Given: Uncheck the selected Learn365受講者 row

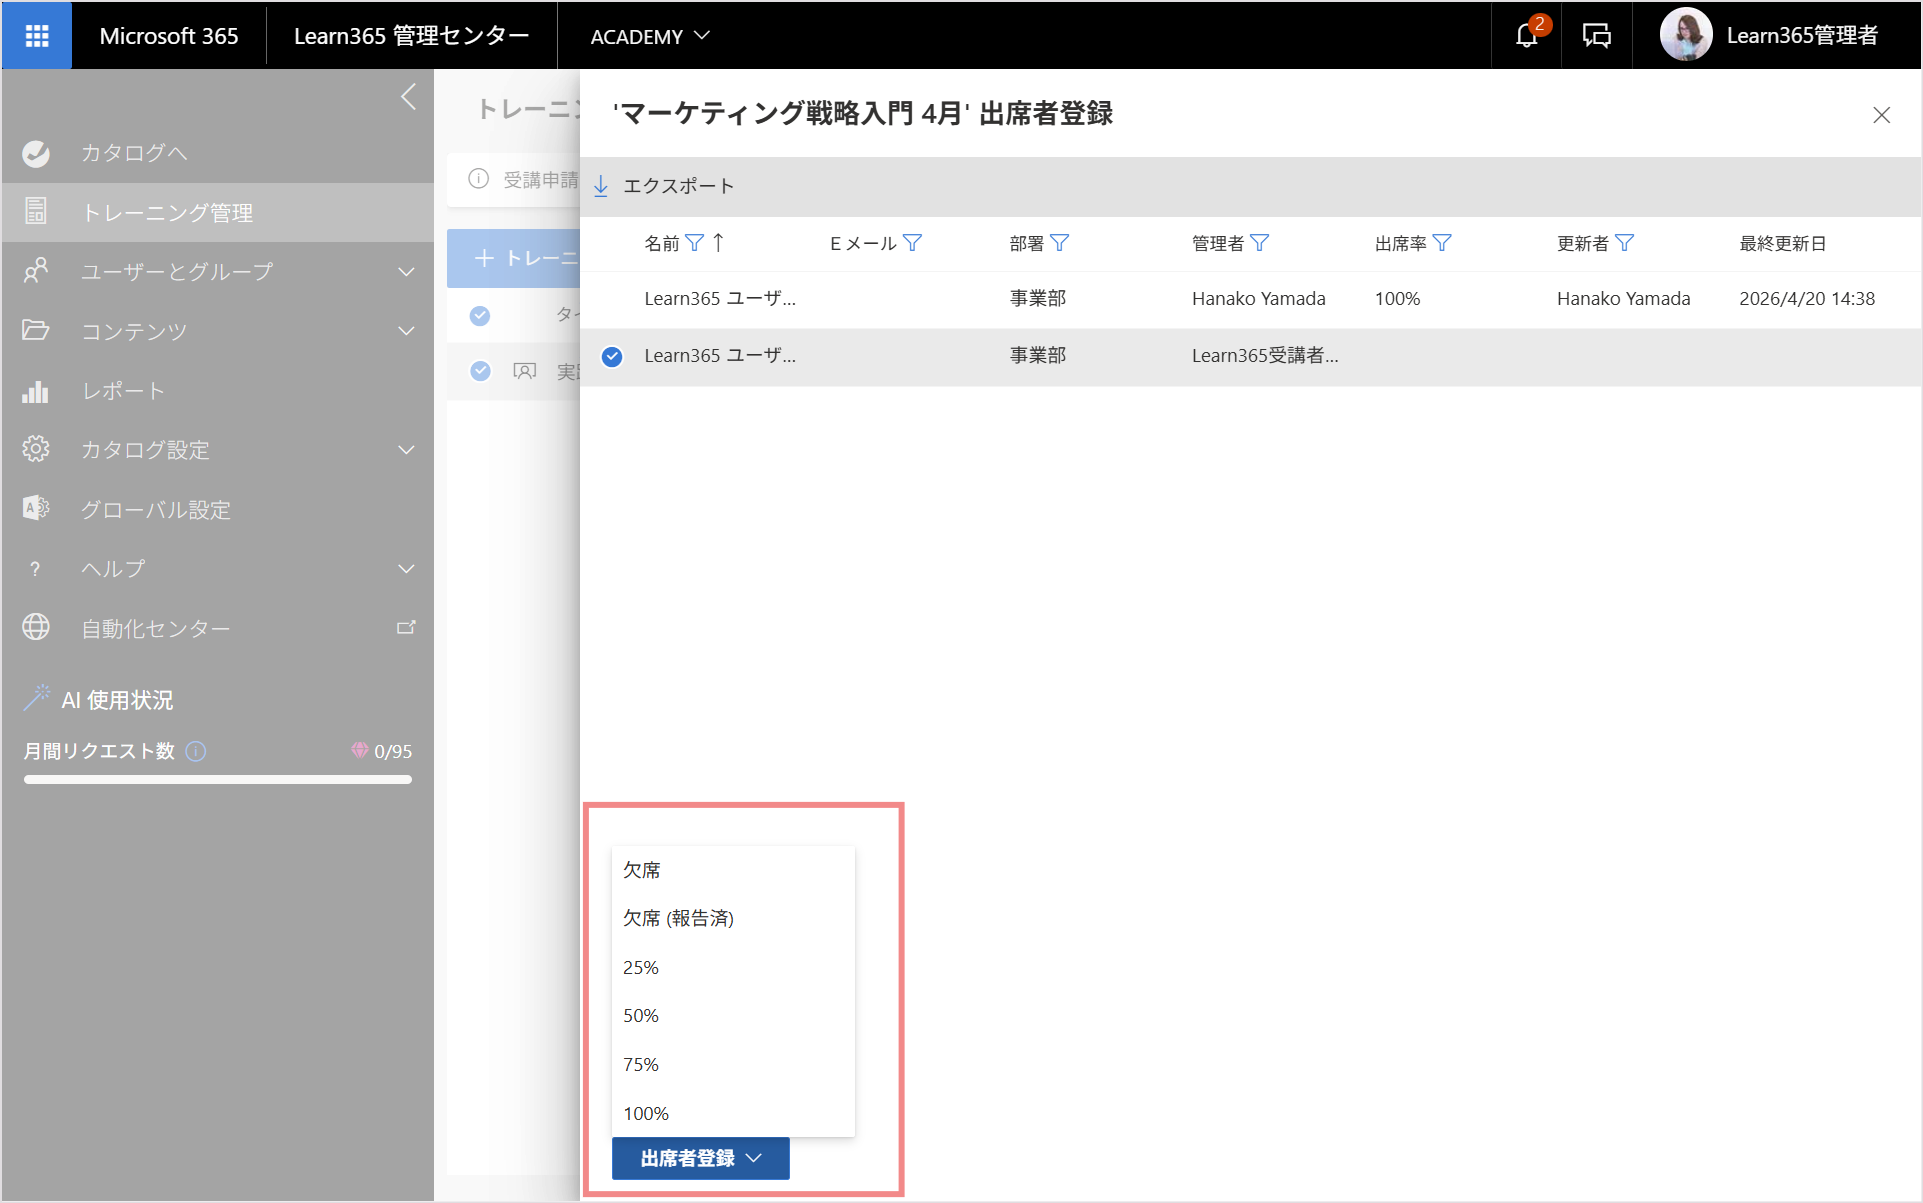Looking at the screenshot, I should (612, 356).
